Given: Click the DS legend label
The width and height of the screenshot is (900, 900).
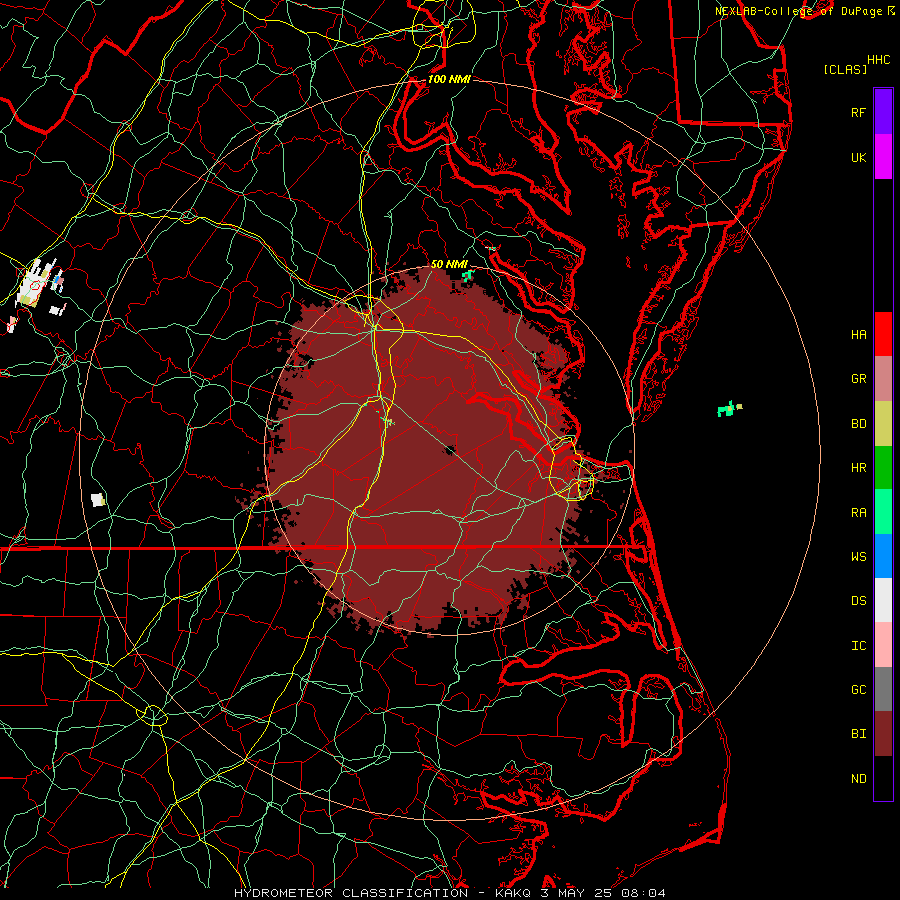Looking at the screenshot, I should (x=858, y=601).
